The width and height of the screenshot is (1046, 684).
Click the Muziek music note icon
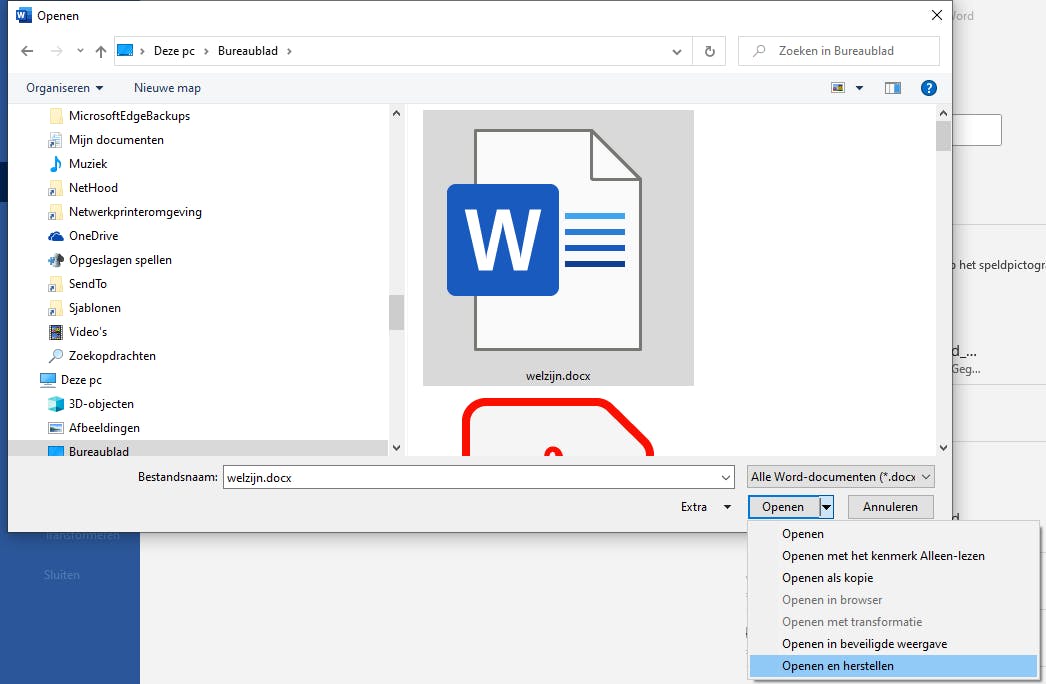click(x=56, y=164)
